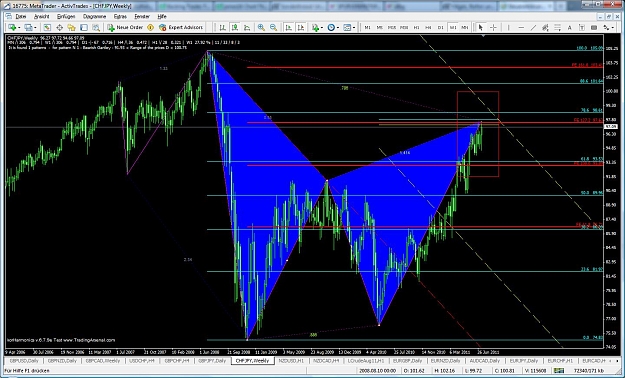Select the MN timeframe button
This screenshot has width=625, height=378.
click(465, 28)
